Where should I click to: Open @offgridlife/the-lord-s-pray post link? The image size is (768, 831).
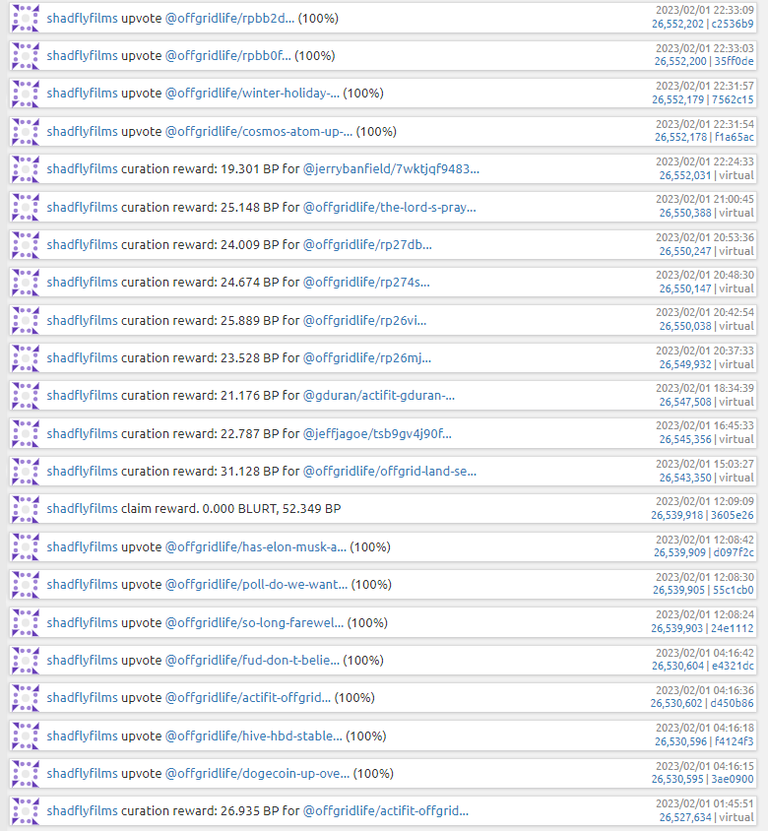(389, 207)
